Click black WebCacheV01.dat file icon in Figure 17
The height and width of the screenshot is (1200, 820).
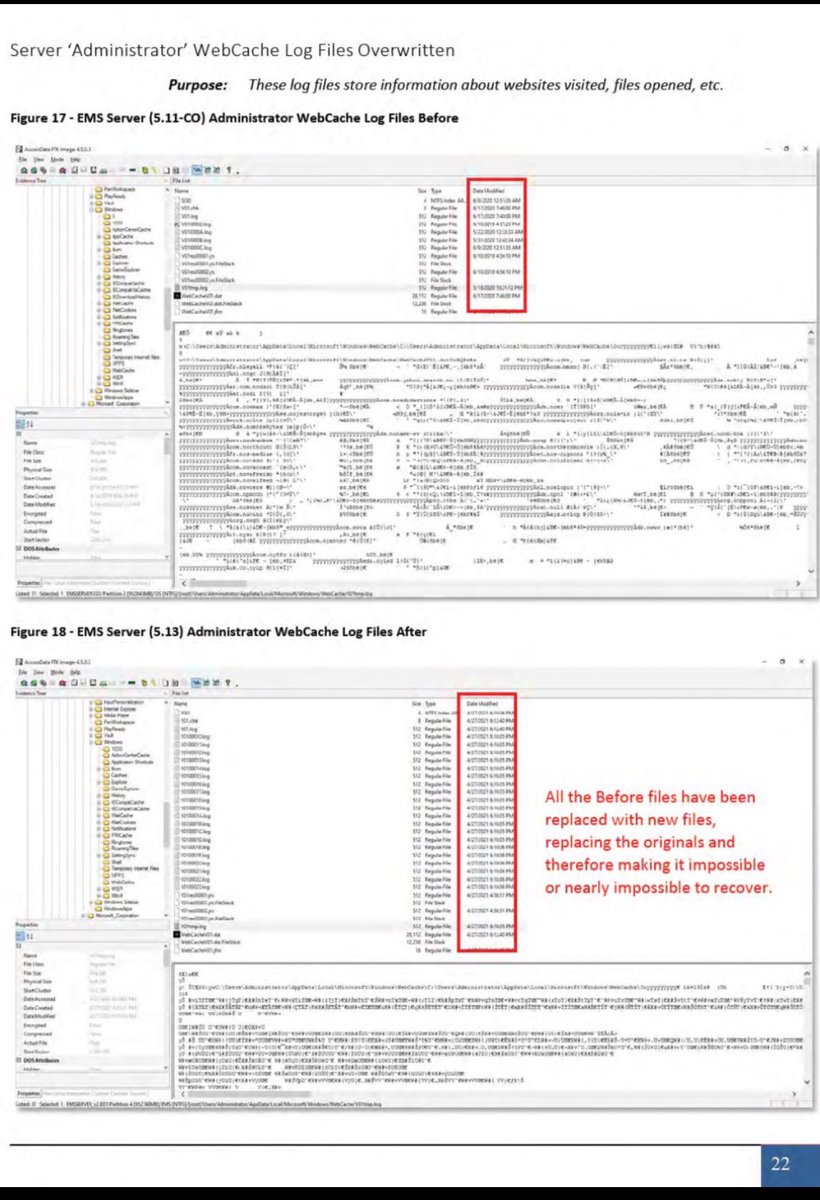(177, 296)
